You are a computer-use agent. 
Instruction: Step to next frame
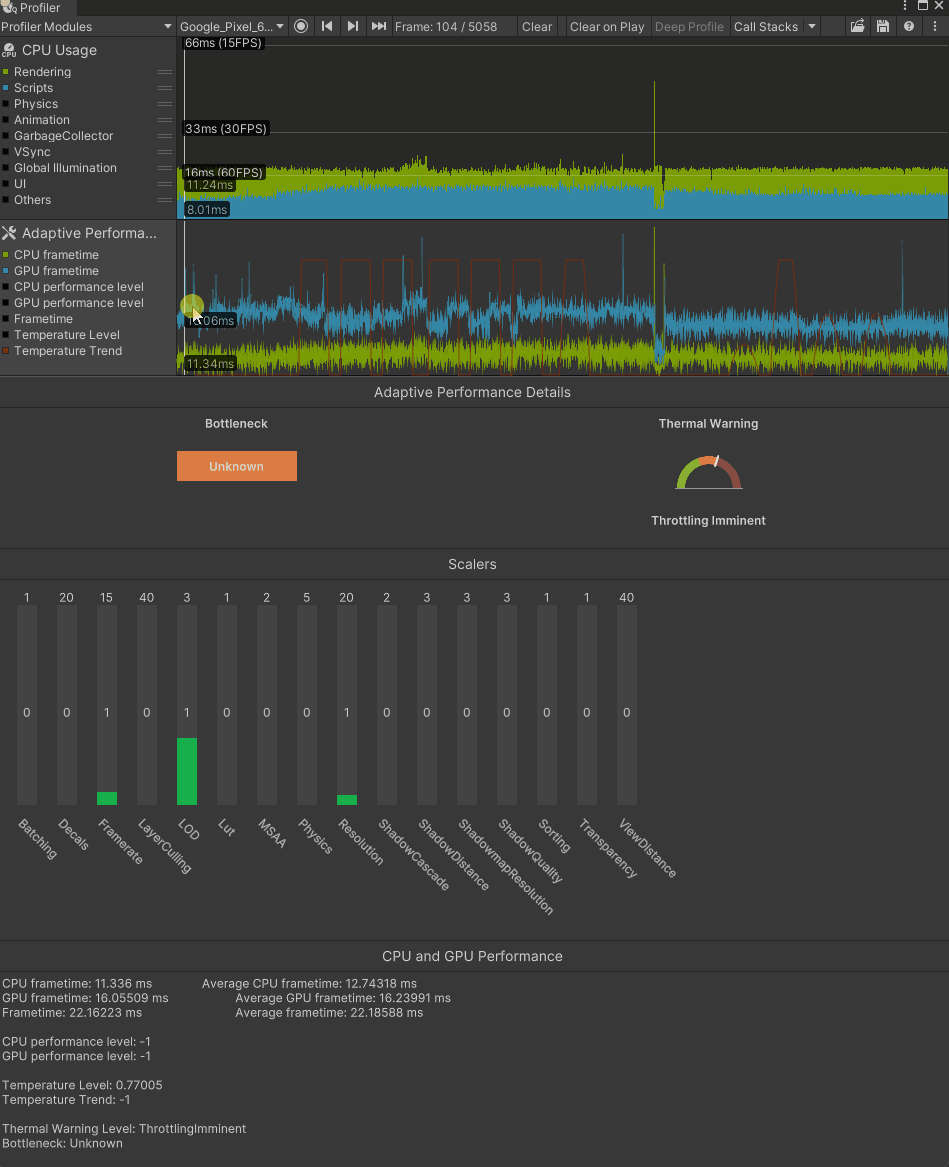coord(353,27)
